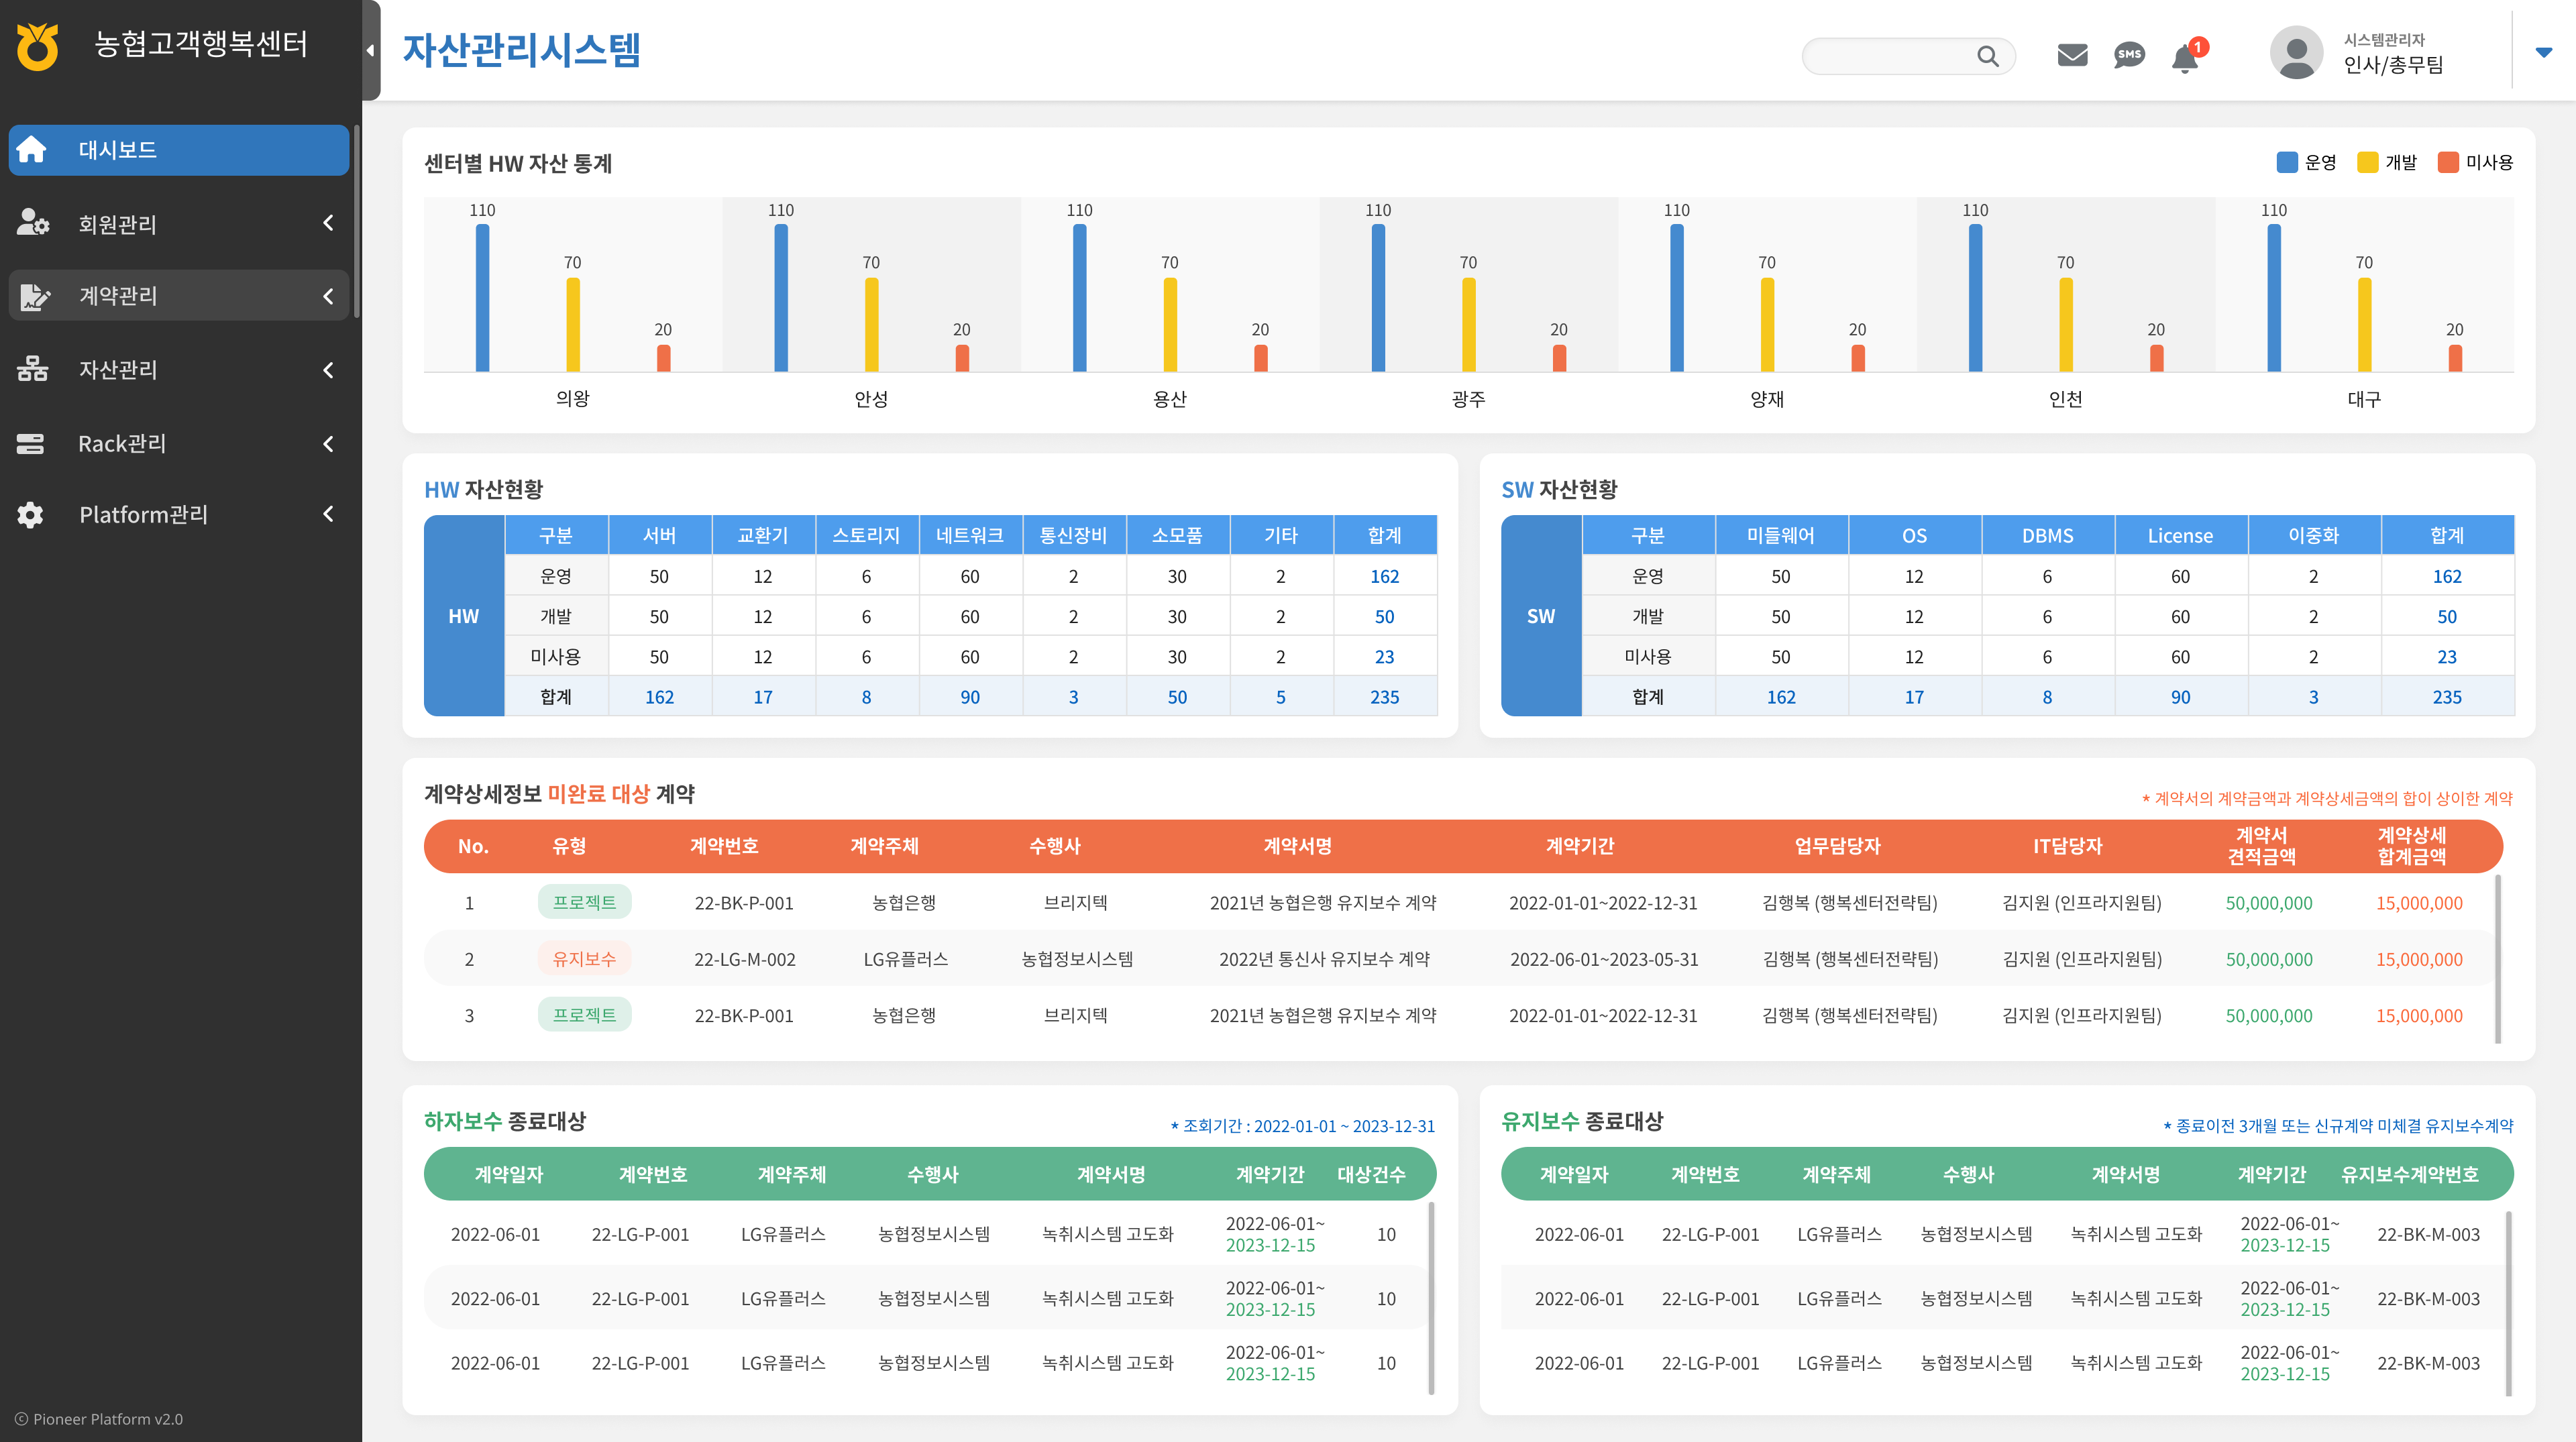Click the 농협고객행복센터 logo icon

[x=37, y=46]
